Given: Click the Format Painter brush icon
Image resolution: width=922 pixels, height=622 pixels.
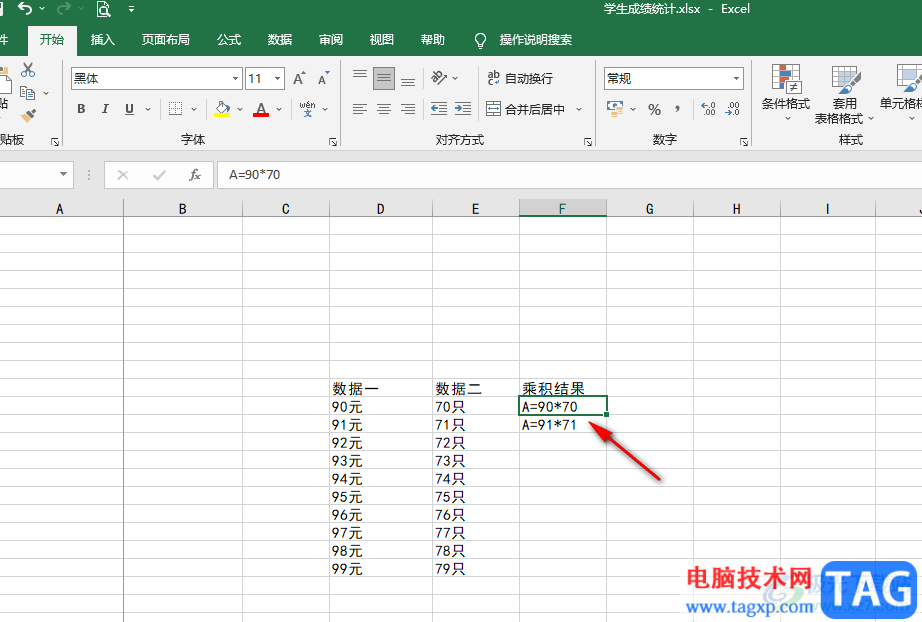Looking at the screenshot, I should pos(28,115).
